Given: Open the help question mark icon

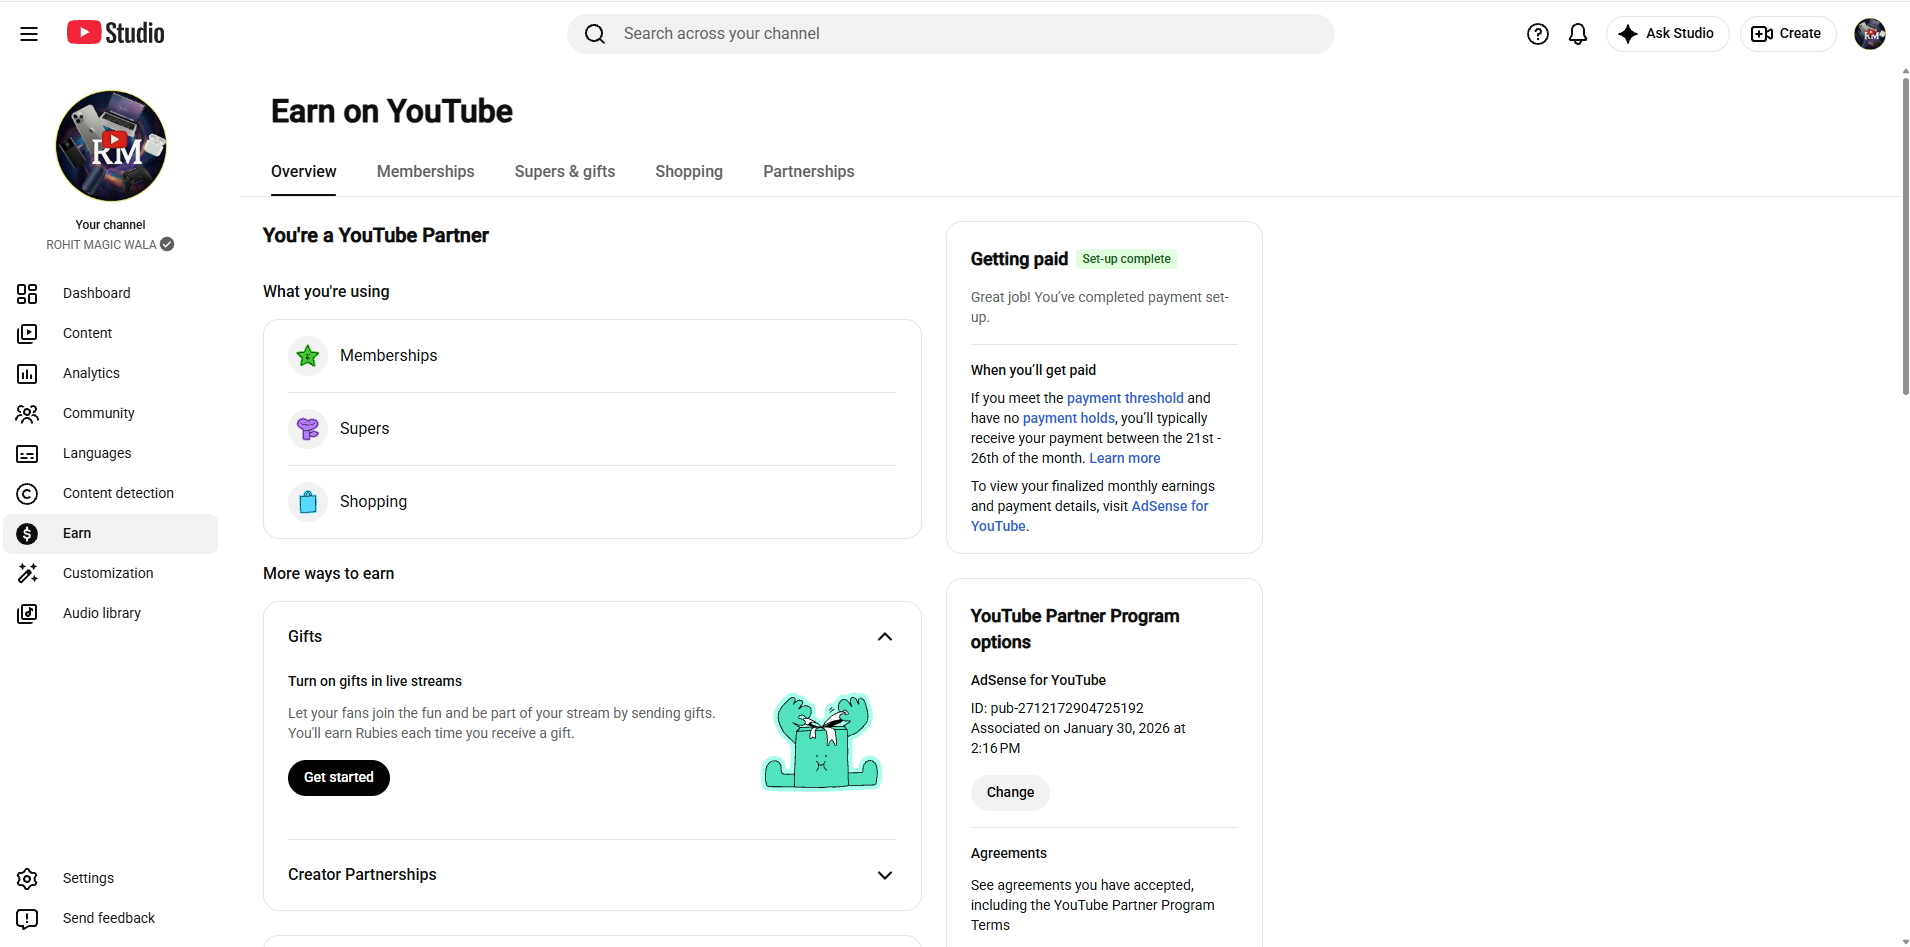Looking at the screenshot, I should click(x=1538, y=34).
